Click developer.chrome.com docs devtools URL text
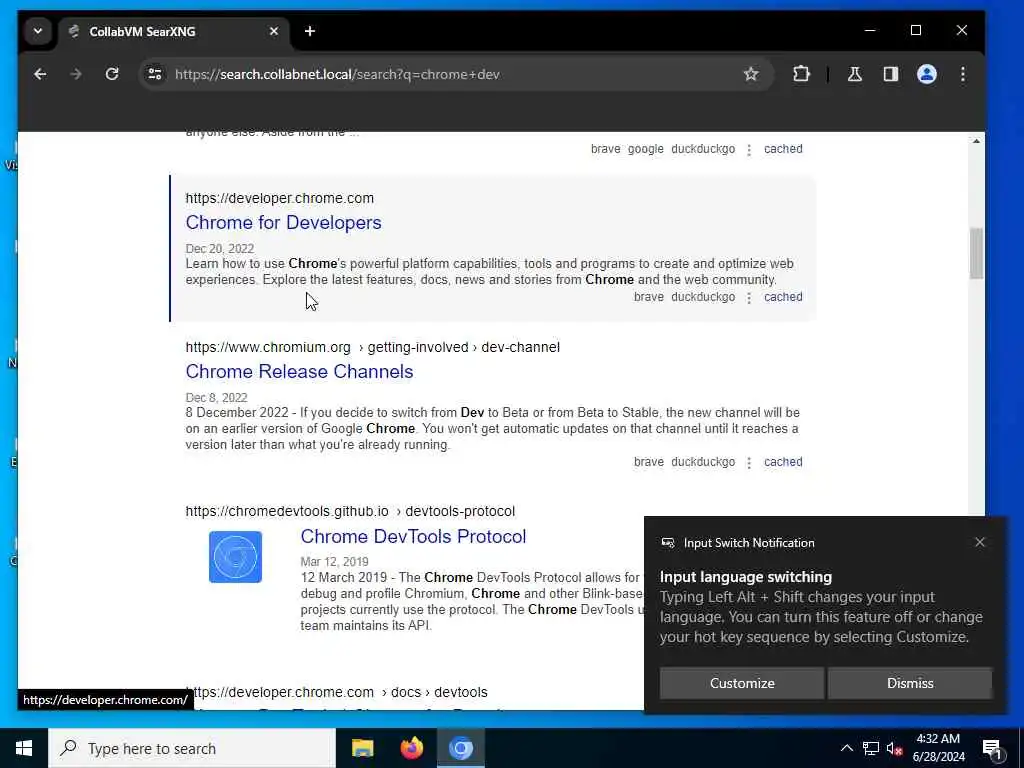 [340, 692]
